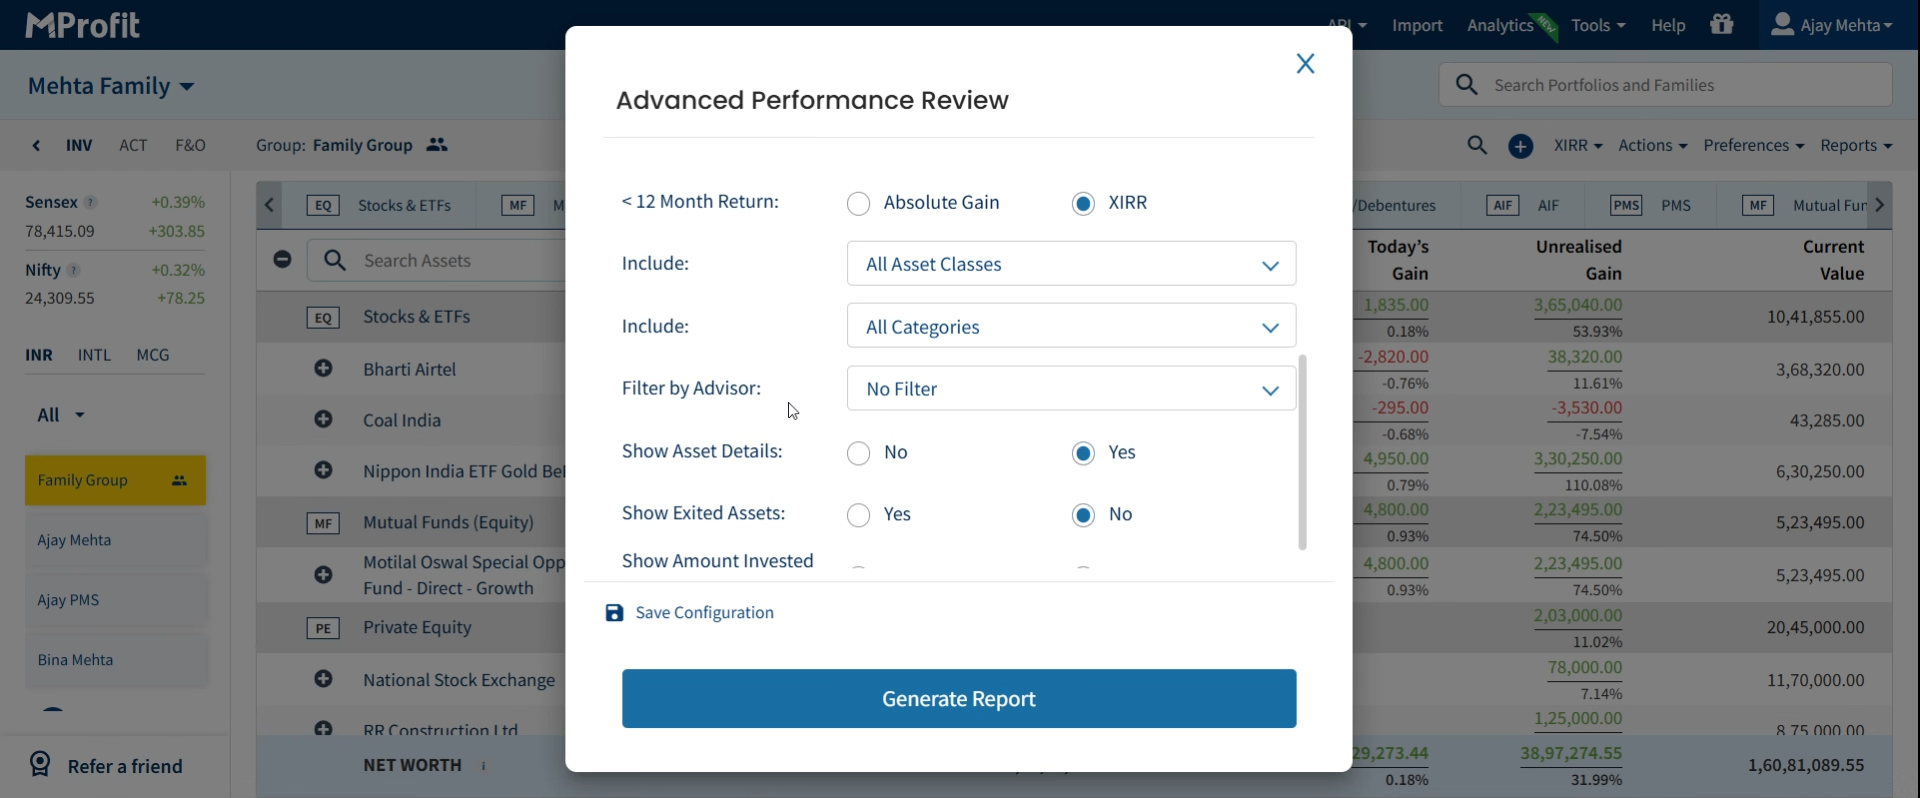Open the All Categories dropdown
1920x798 pixels.
(x=1071, y=326)
